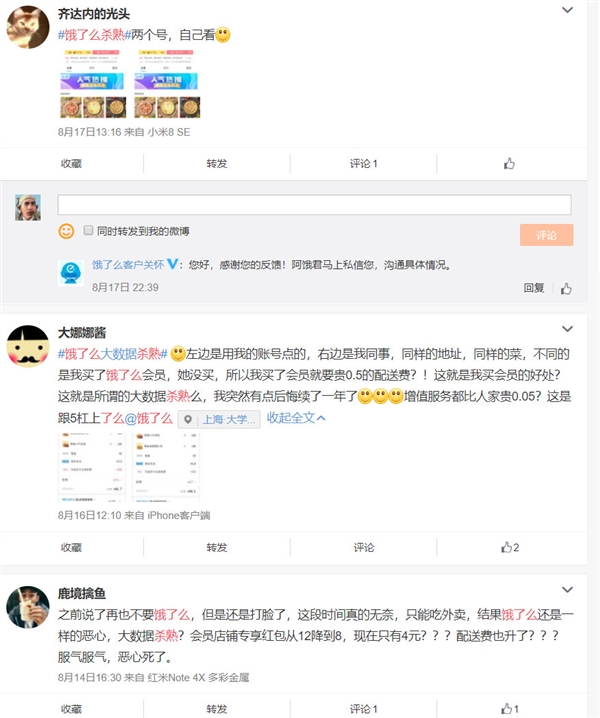This screenshot has width=600, height=718.
Task: Like the comment from 饿了么客户关怀
Action: click(566, 288)
